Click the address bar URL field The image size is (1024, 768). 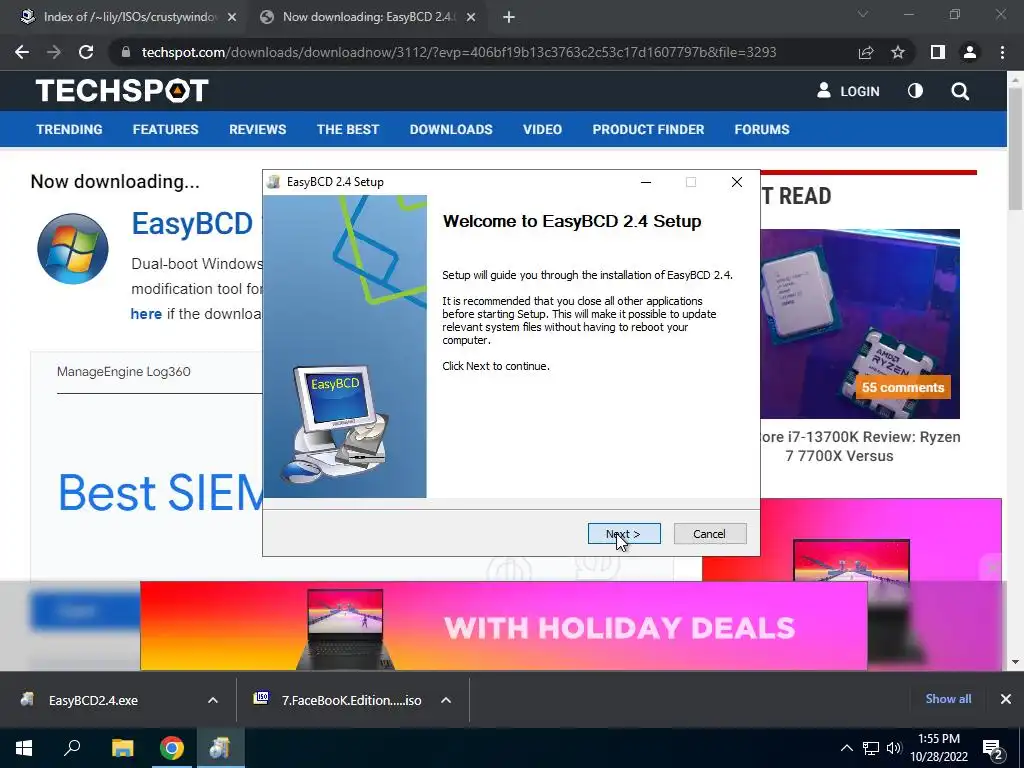point(458,52)
